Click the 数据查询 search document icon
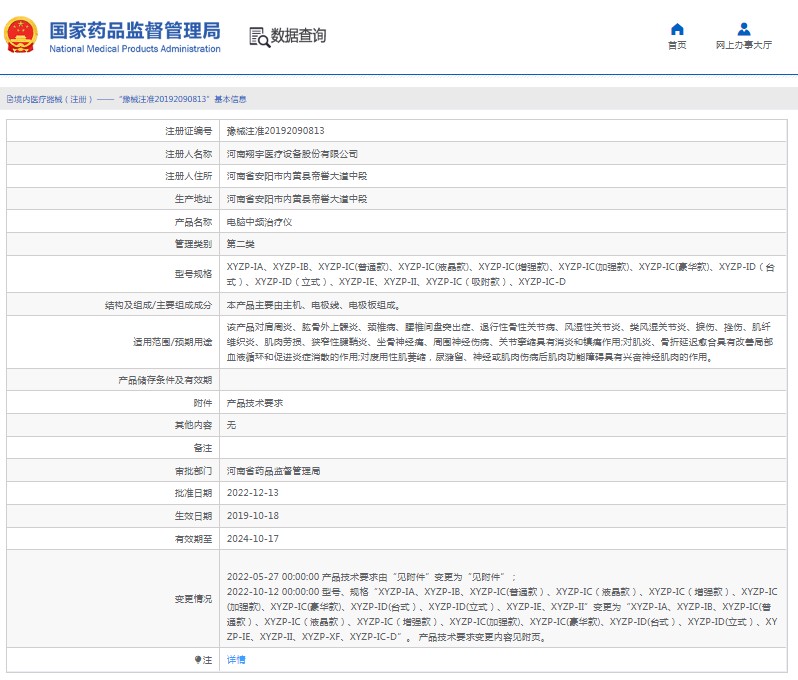Screen dimensions: 798x680 259,37
